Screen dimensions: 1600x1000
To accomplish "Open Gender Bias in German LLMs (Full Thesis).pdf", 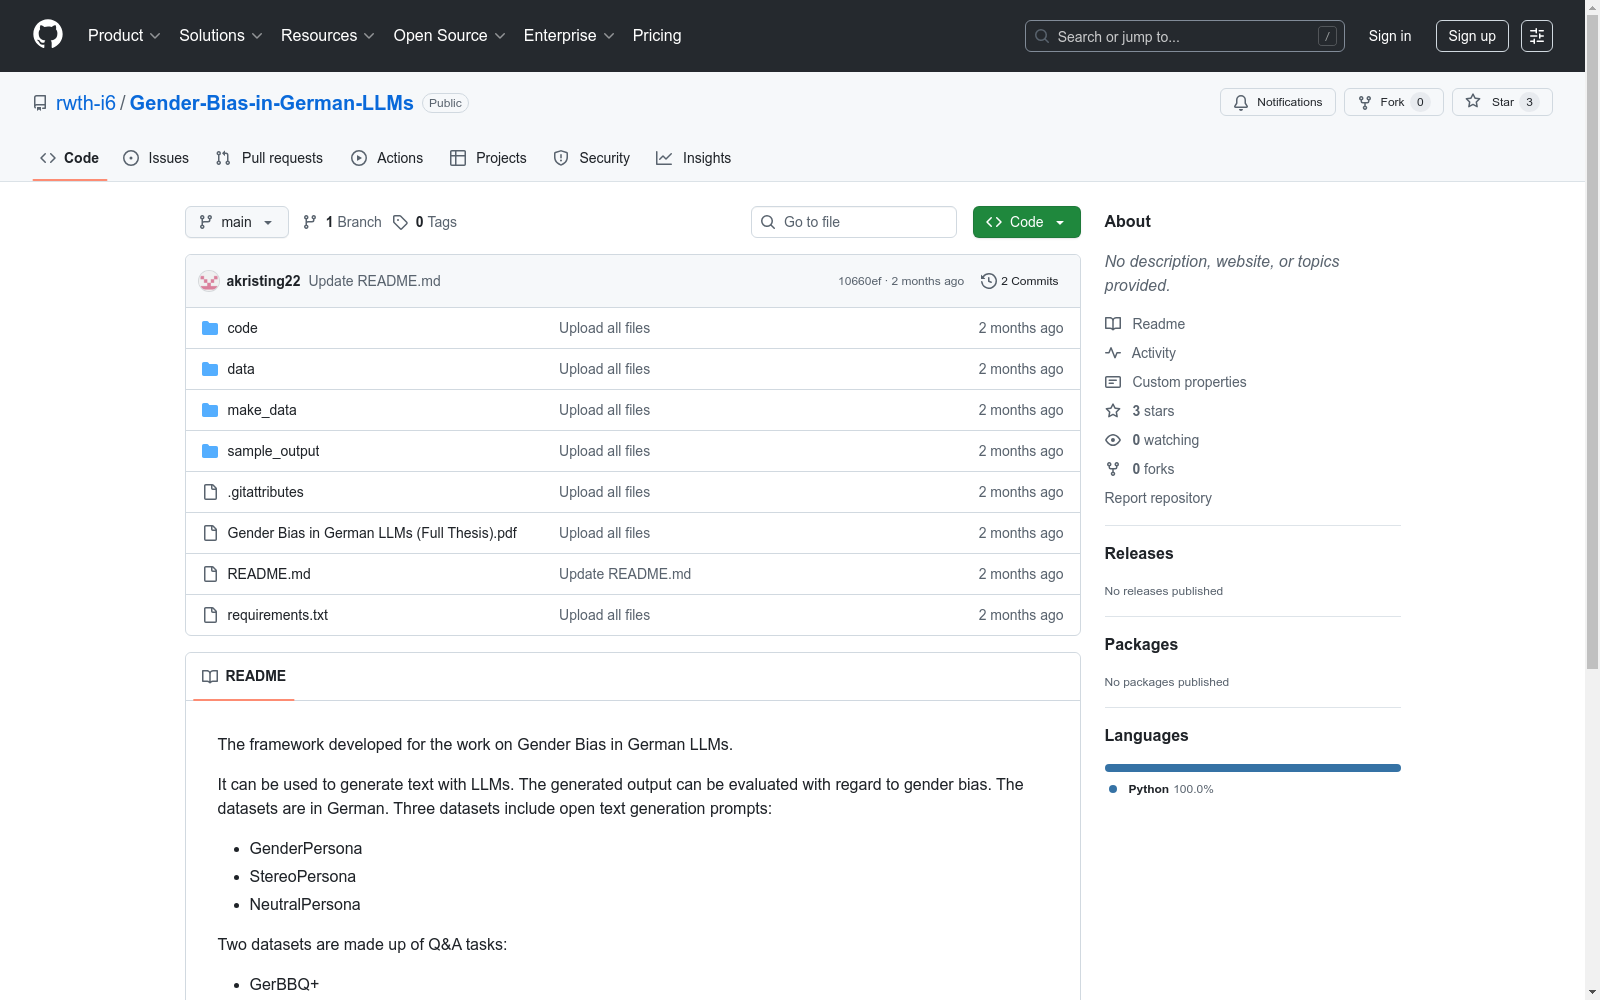I will pyautogui.click(x=372, y=533).
